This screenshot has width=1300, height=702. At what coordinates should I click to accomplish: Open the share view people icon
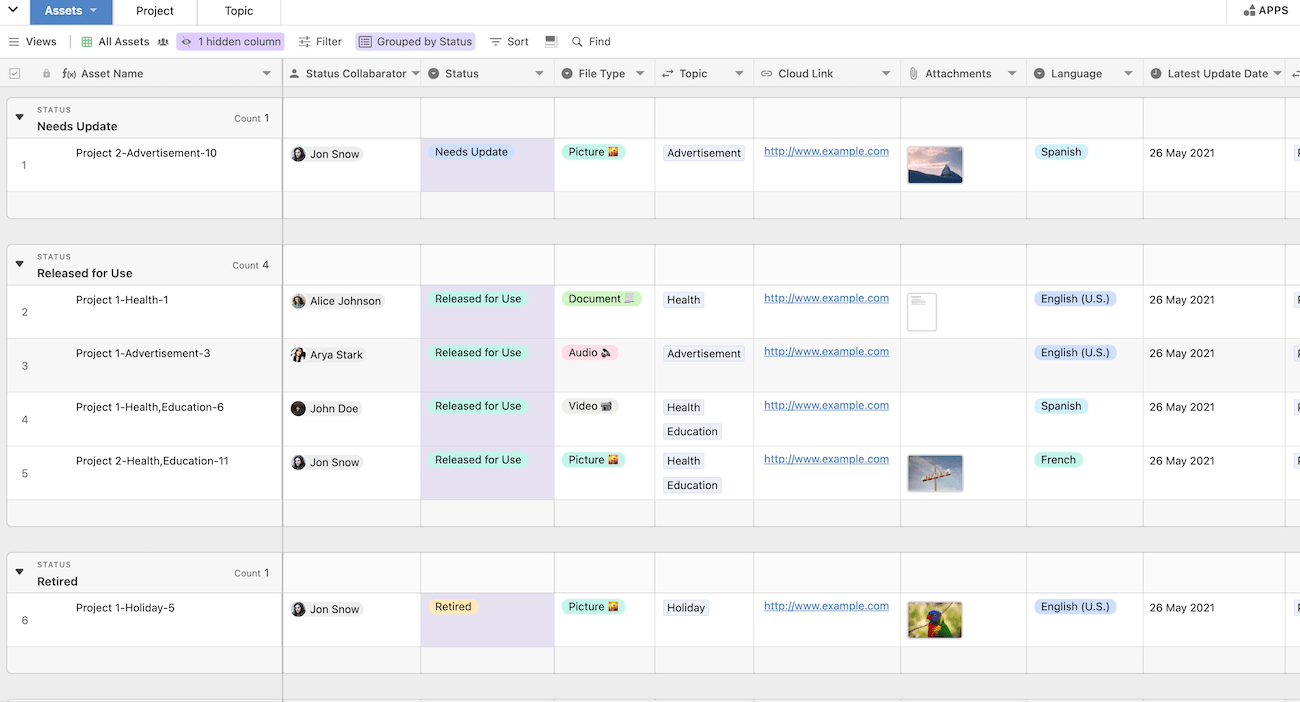click(x=163, y=42)
